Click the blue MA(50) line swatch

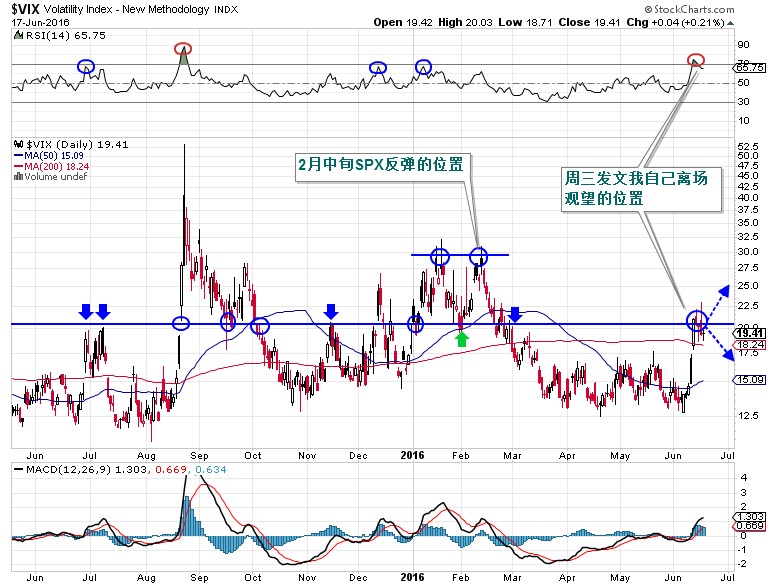(19, 156)
